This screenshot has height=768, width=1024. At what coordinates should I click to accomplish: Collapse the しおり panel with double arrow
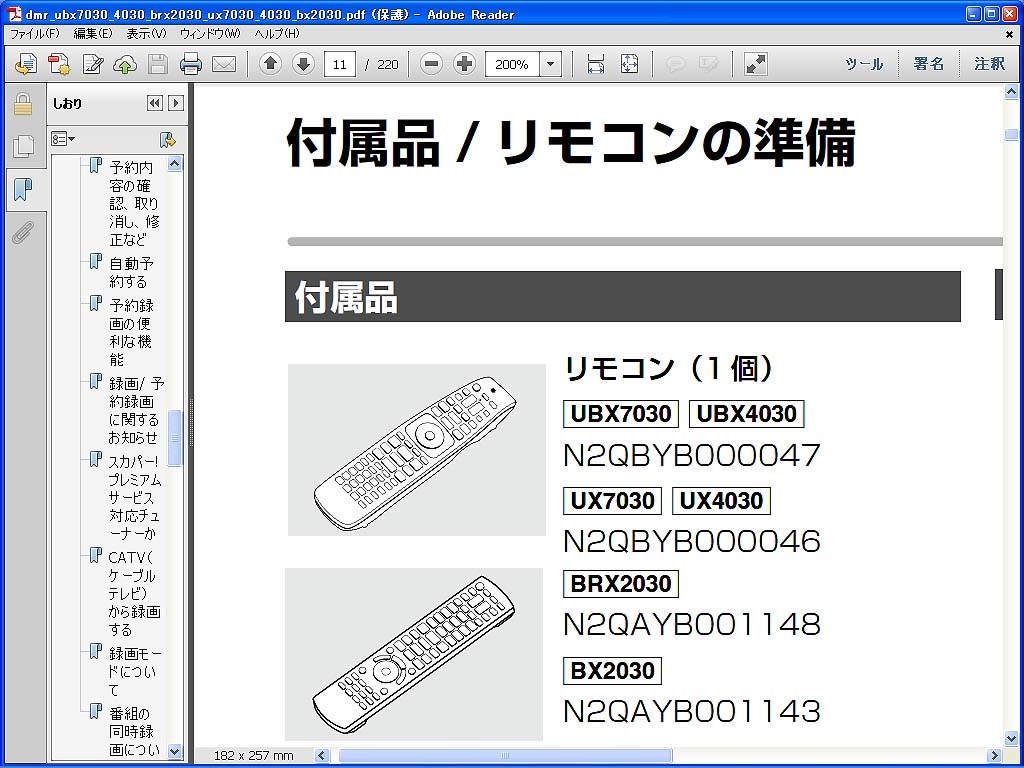pyautogui.click(x=155, y=103)
